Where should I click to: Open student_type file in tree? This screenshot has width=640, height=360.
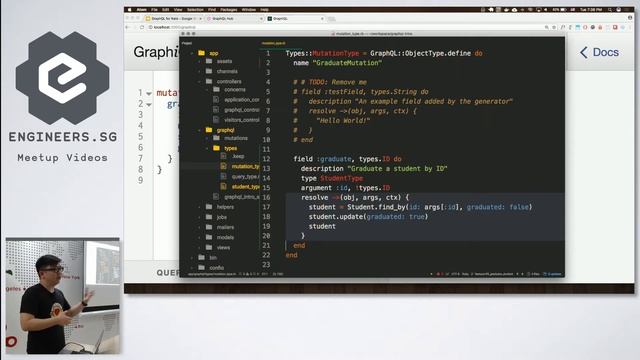coord(245,187)
